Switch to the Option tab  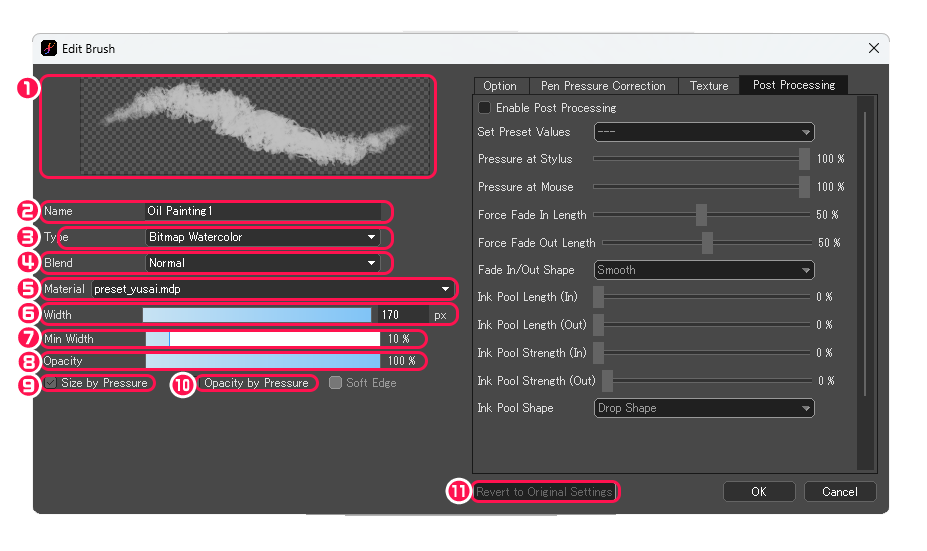point(500,86)
